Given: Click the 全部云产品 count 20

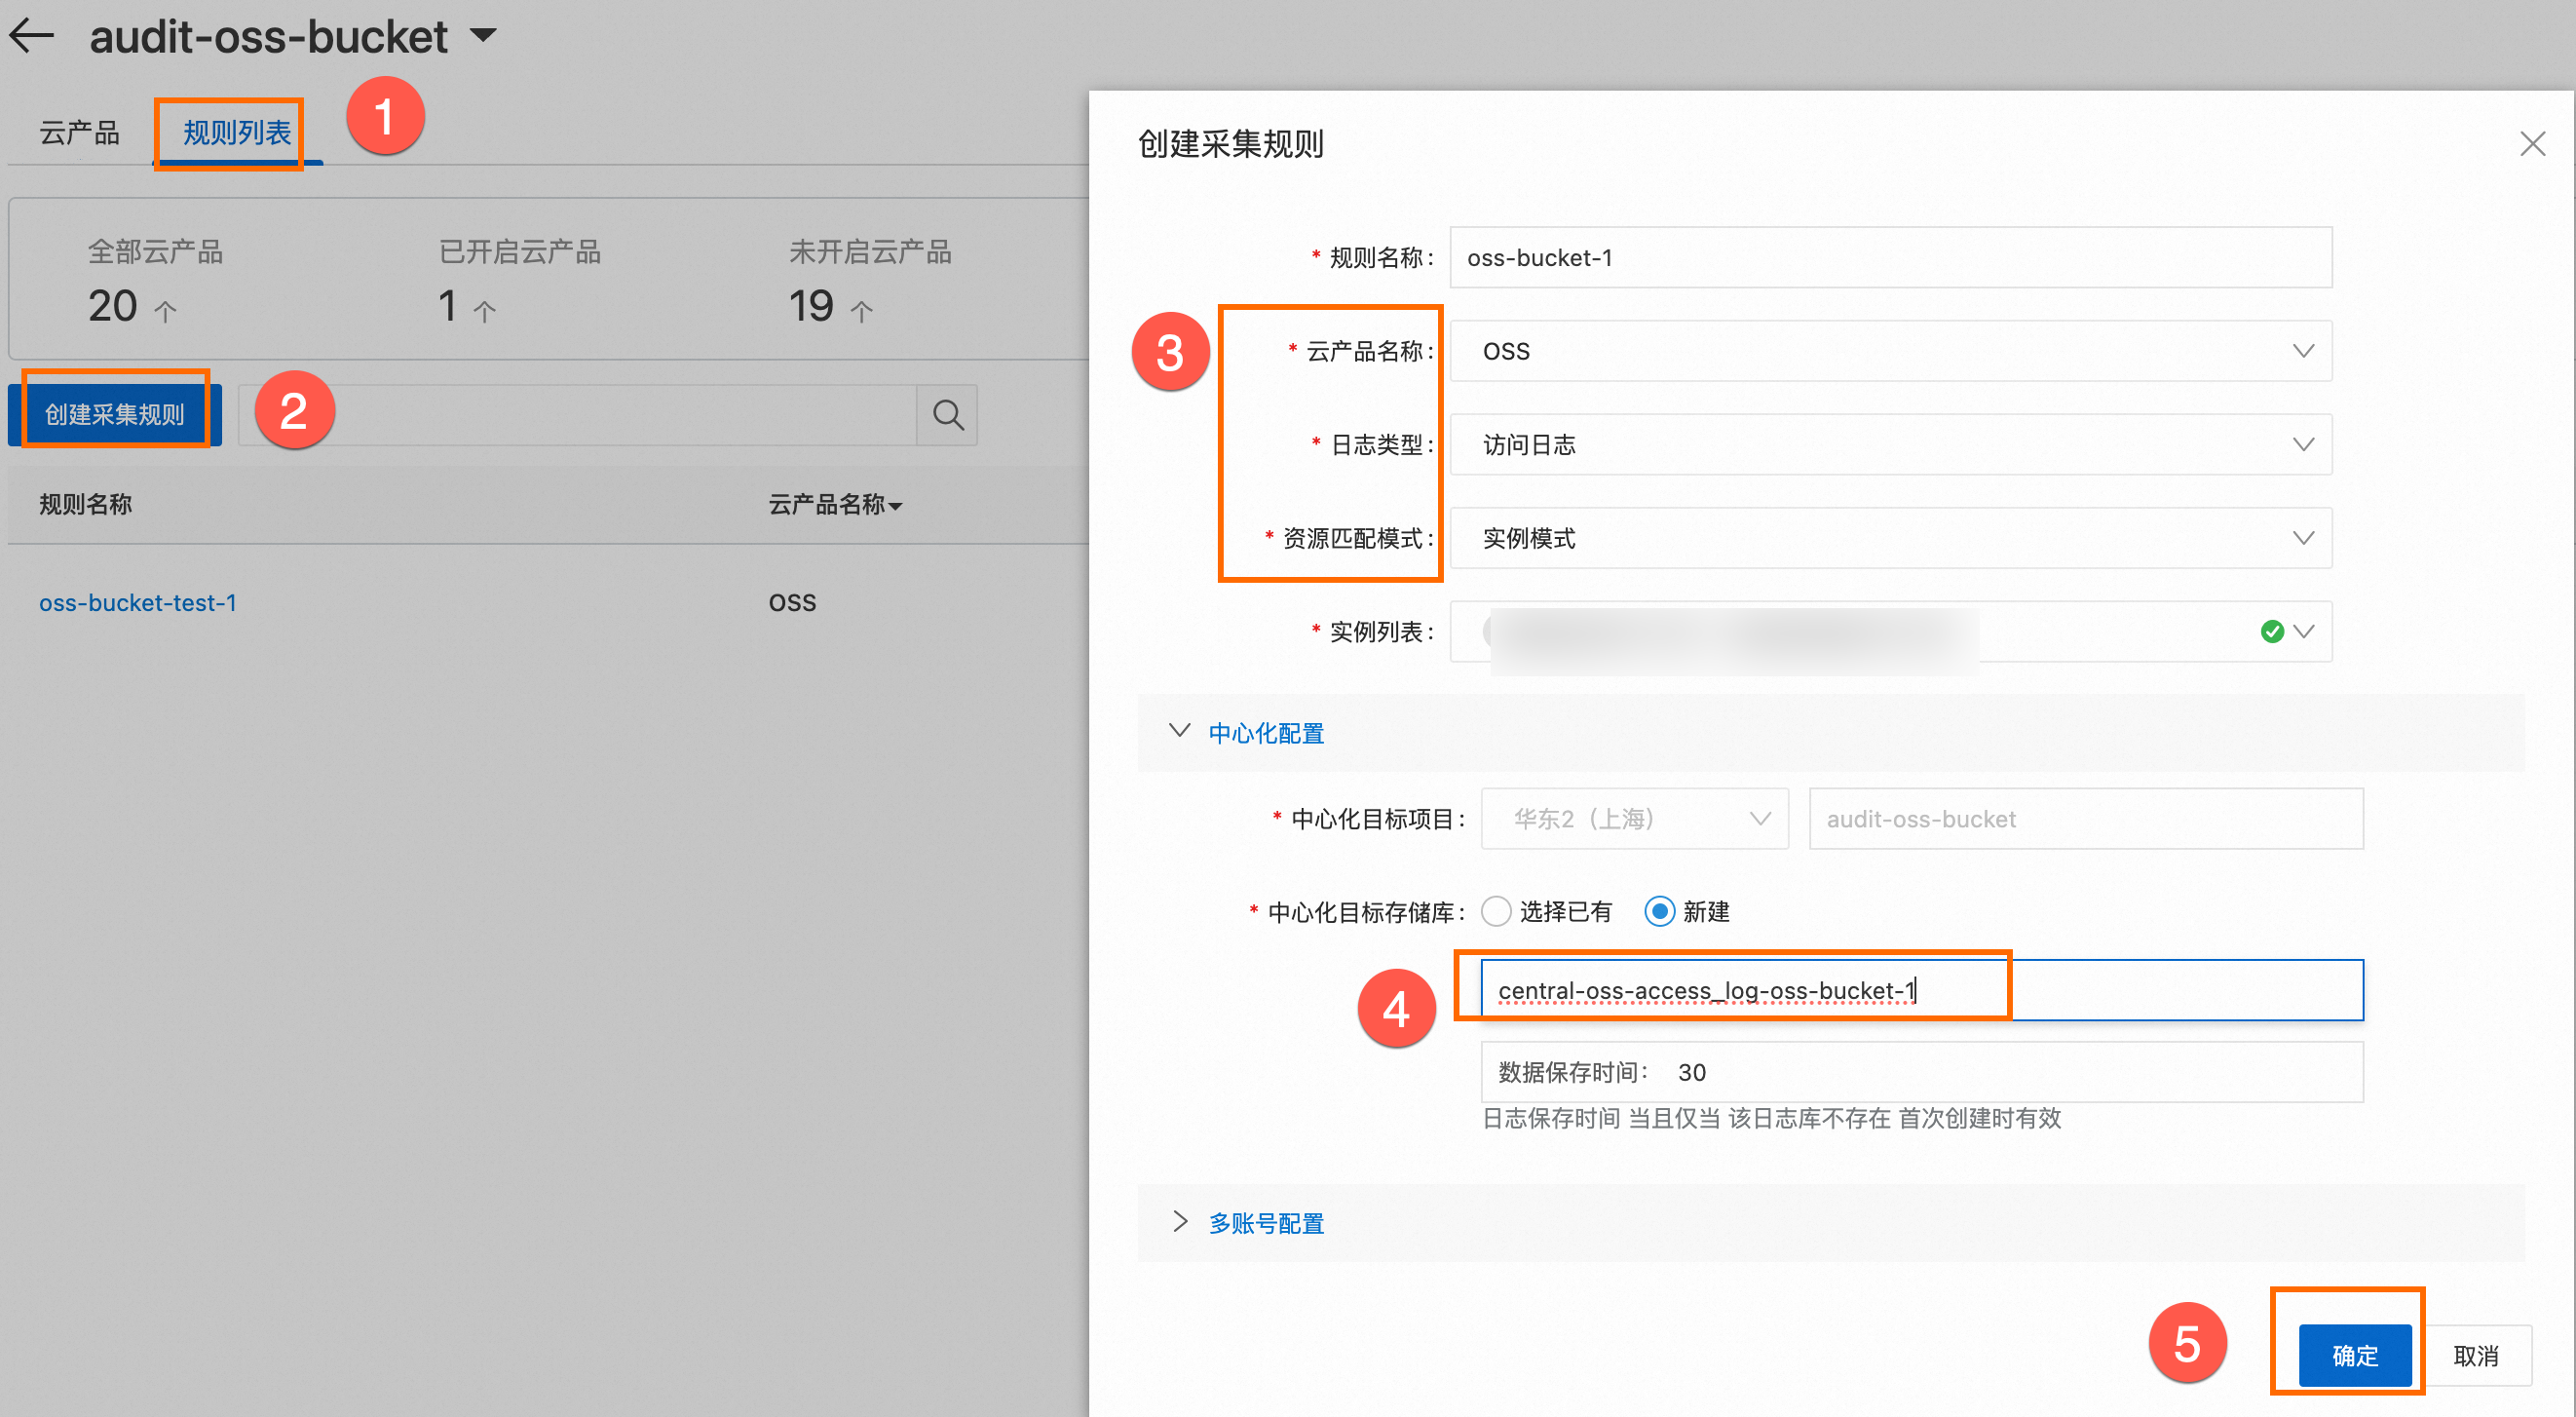Looking at the screenshot, I should (x=112, y=306).
